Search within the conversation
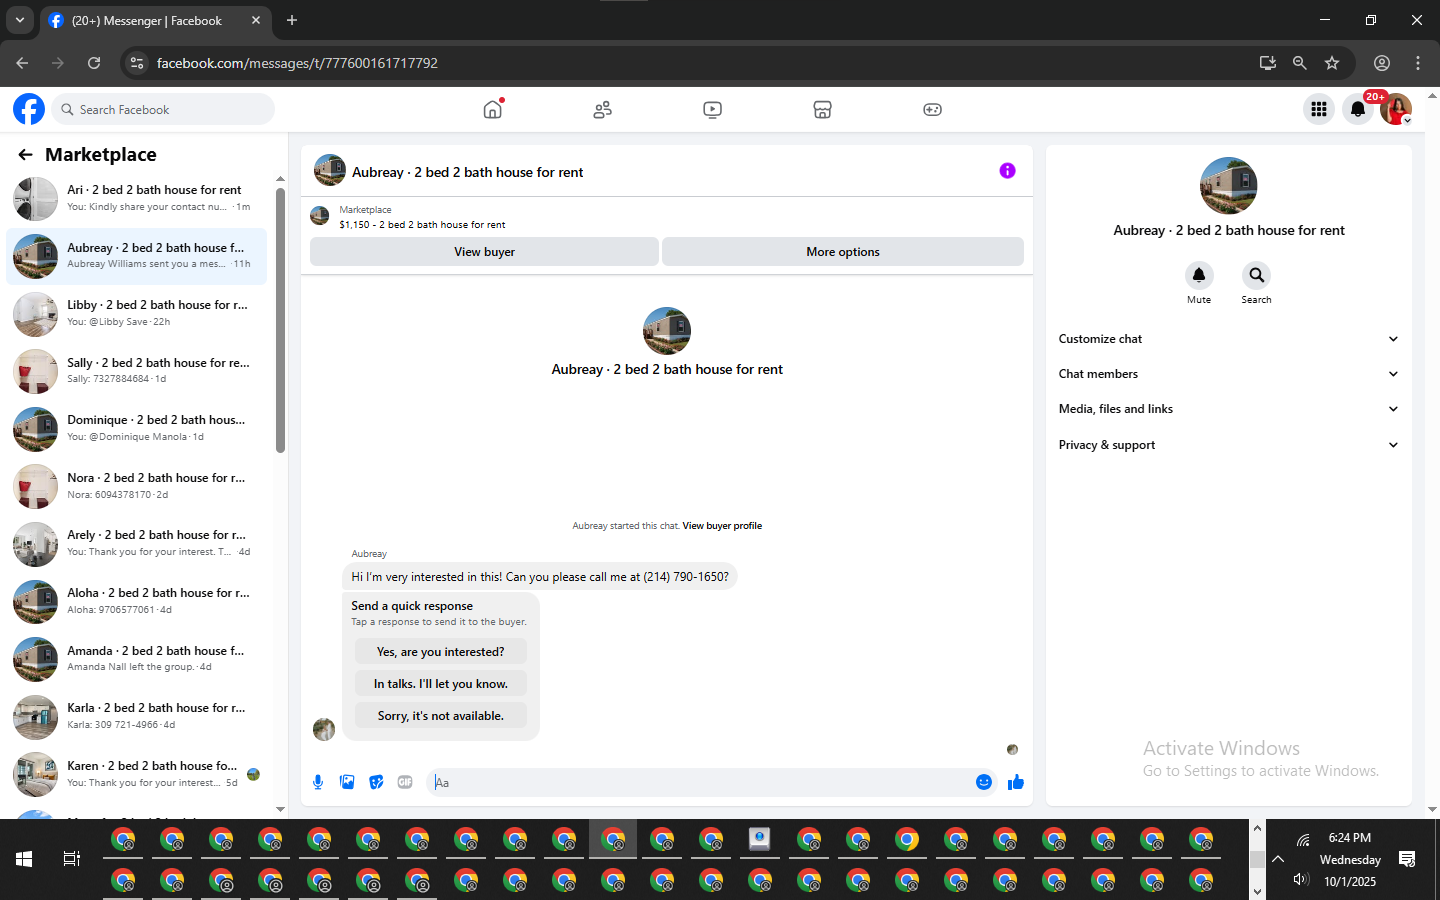 point(1256,275)
